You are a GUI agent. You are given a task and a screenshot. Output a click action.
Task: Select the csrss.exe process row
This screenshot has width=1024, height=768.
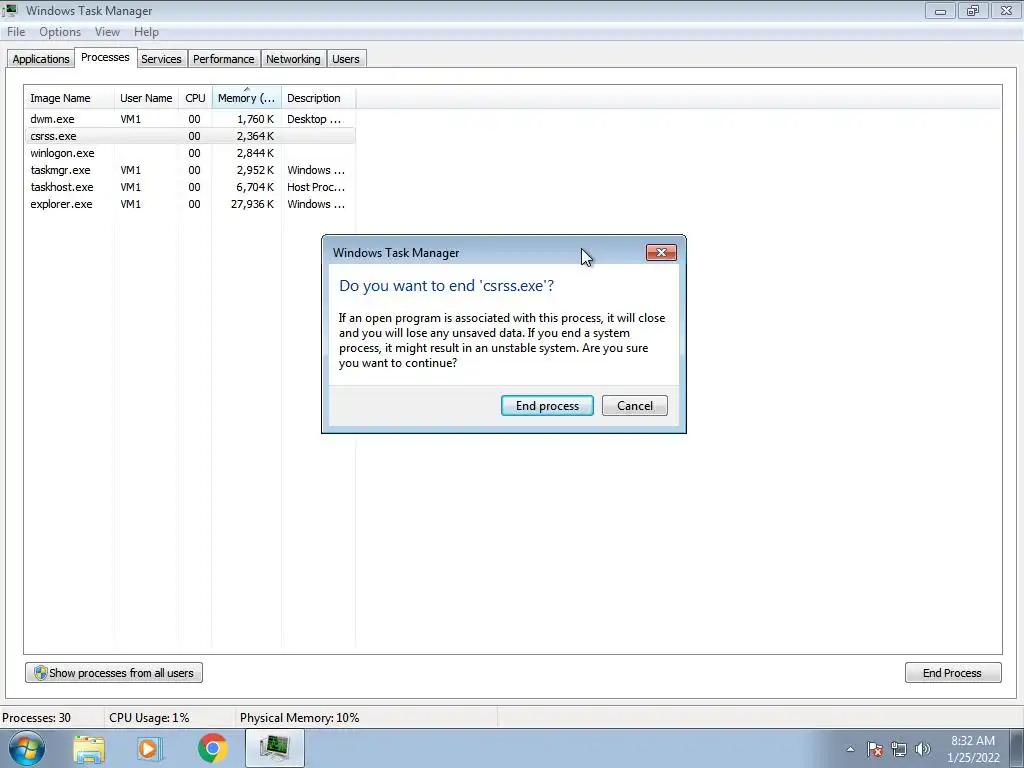click(190, 136)
